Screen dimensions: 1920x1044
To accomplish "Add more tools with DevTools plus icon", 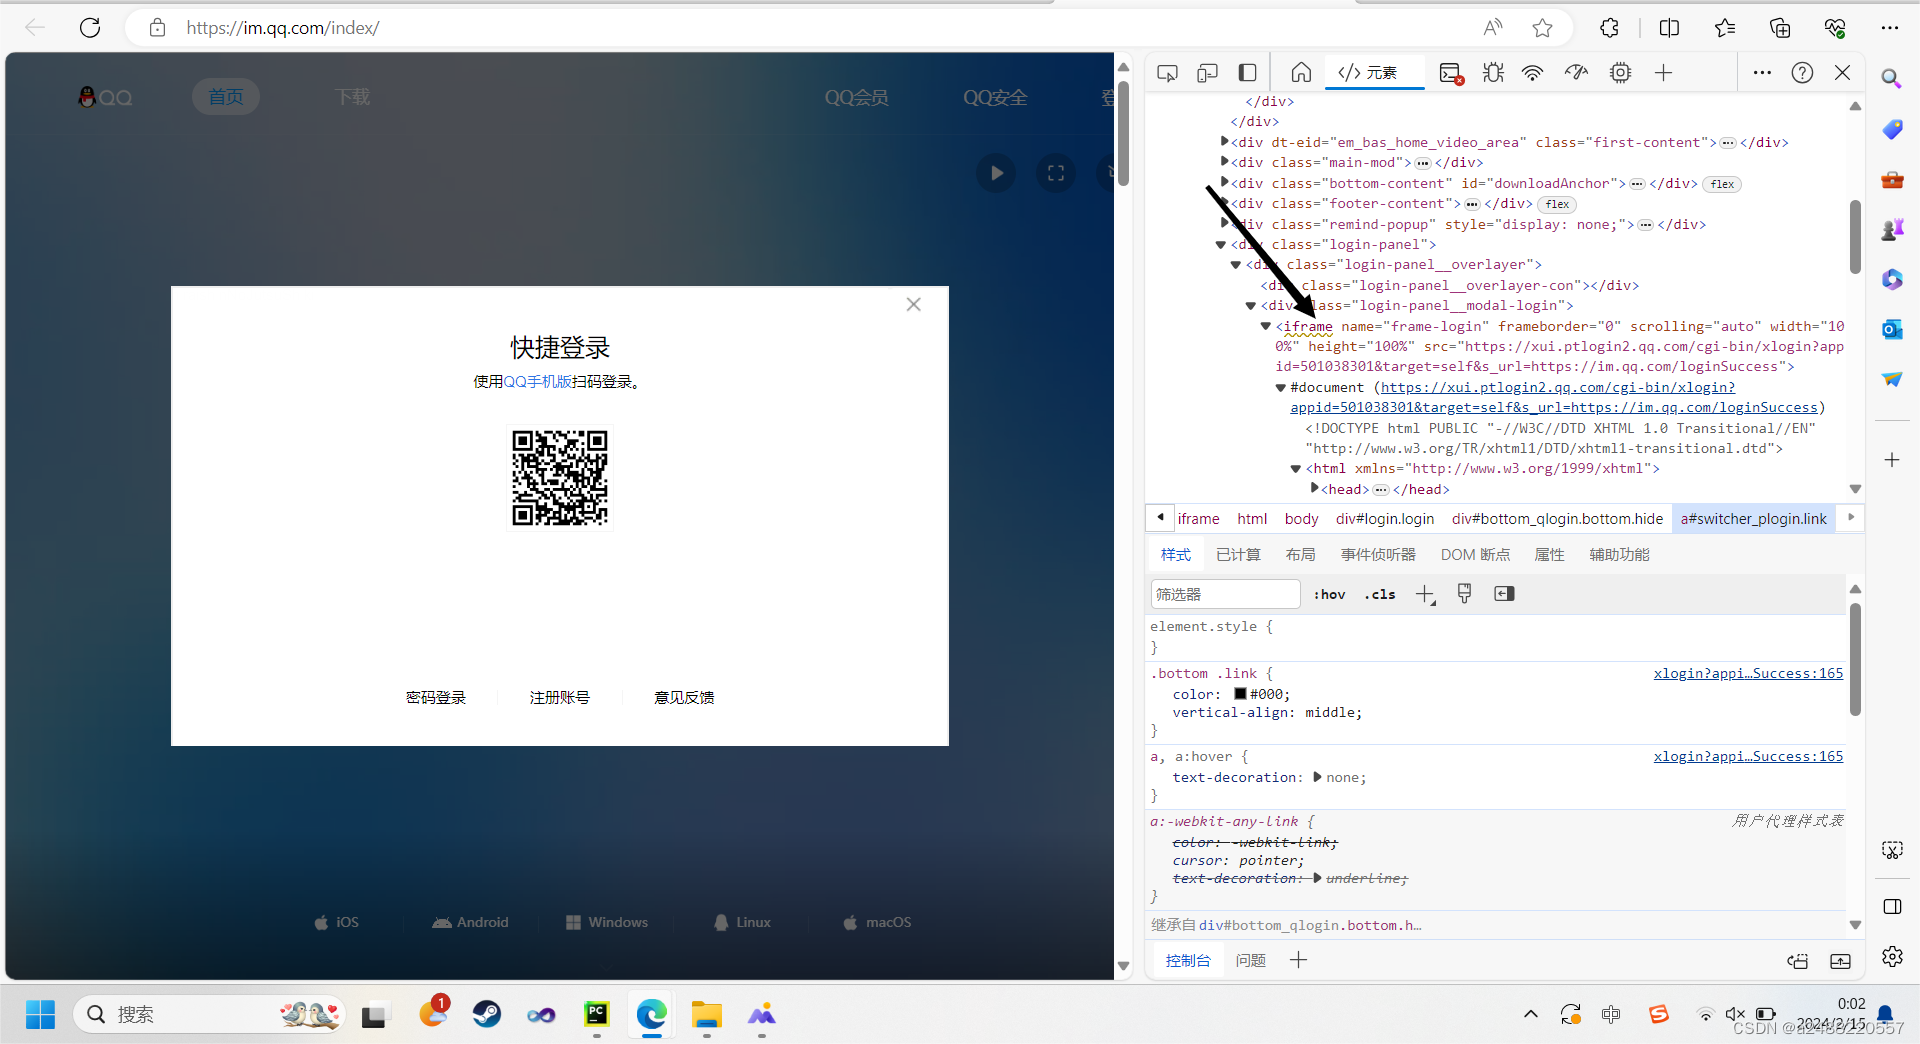I will 1663,73.
